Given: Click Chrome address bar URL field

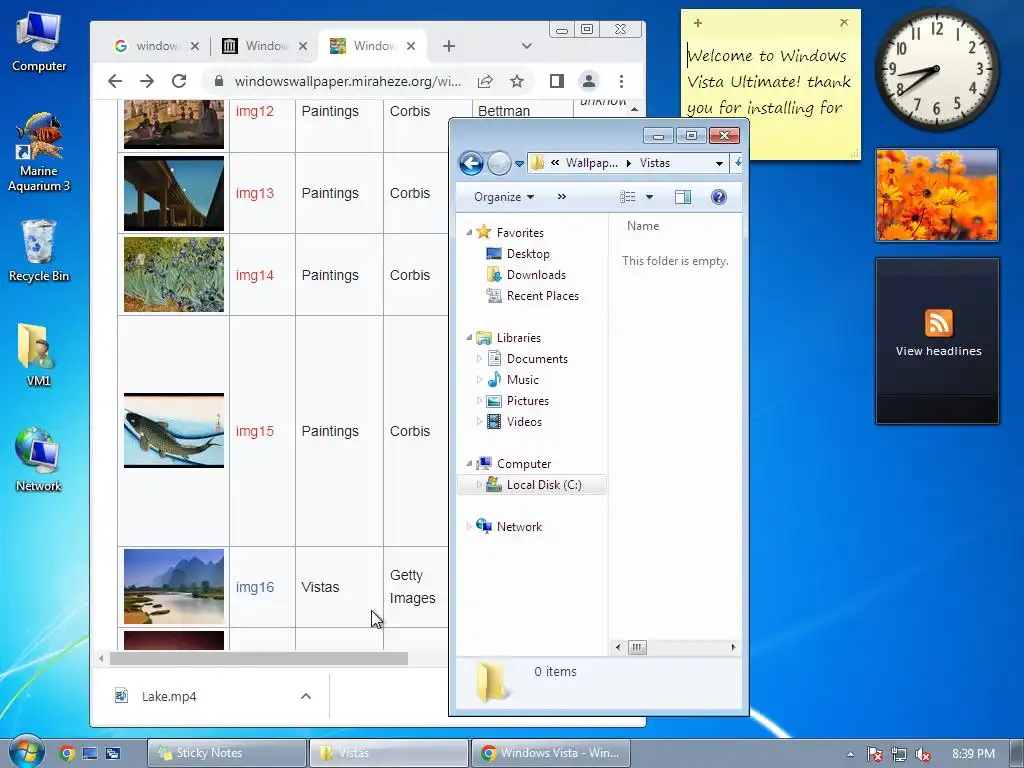Looking at the screenshot, I should pos(348,81).
